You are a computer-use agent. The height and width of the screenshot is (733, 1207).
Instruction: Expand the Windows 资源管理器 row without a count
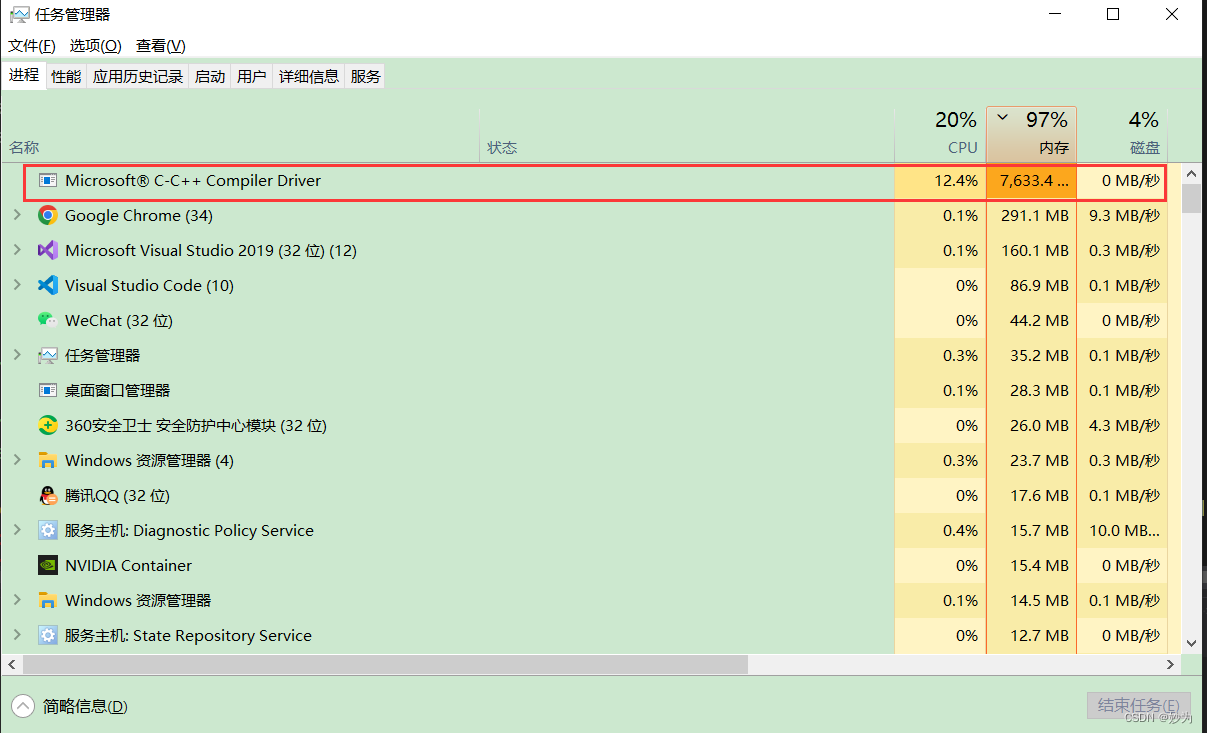click(17, 600)
